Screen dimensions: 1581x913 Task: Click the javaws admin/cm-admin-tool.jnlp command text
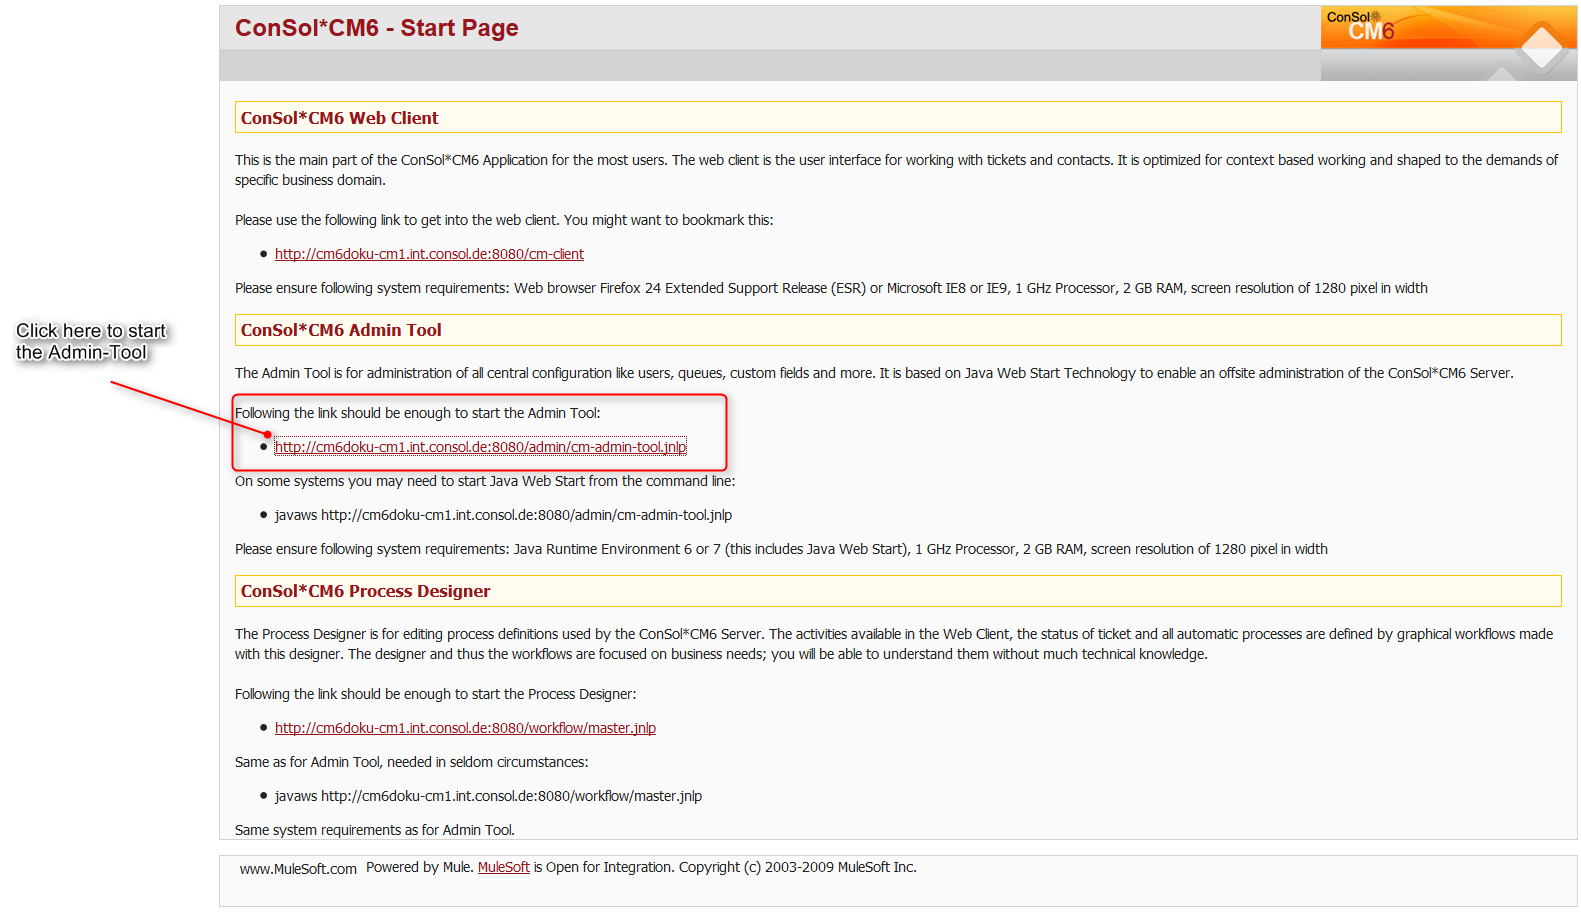pos(503,515)
